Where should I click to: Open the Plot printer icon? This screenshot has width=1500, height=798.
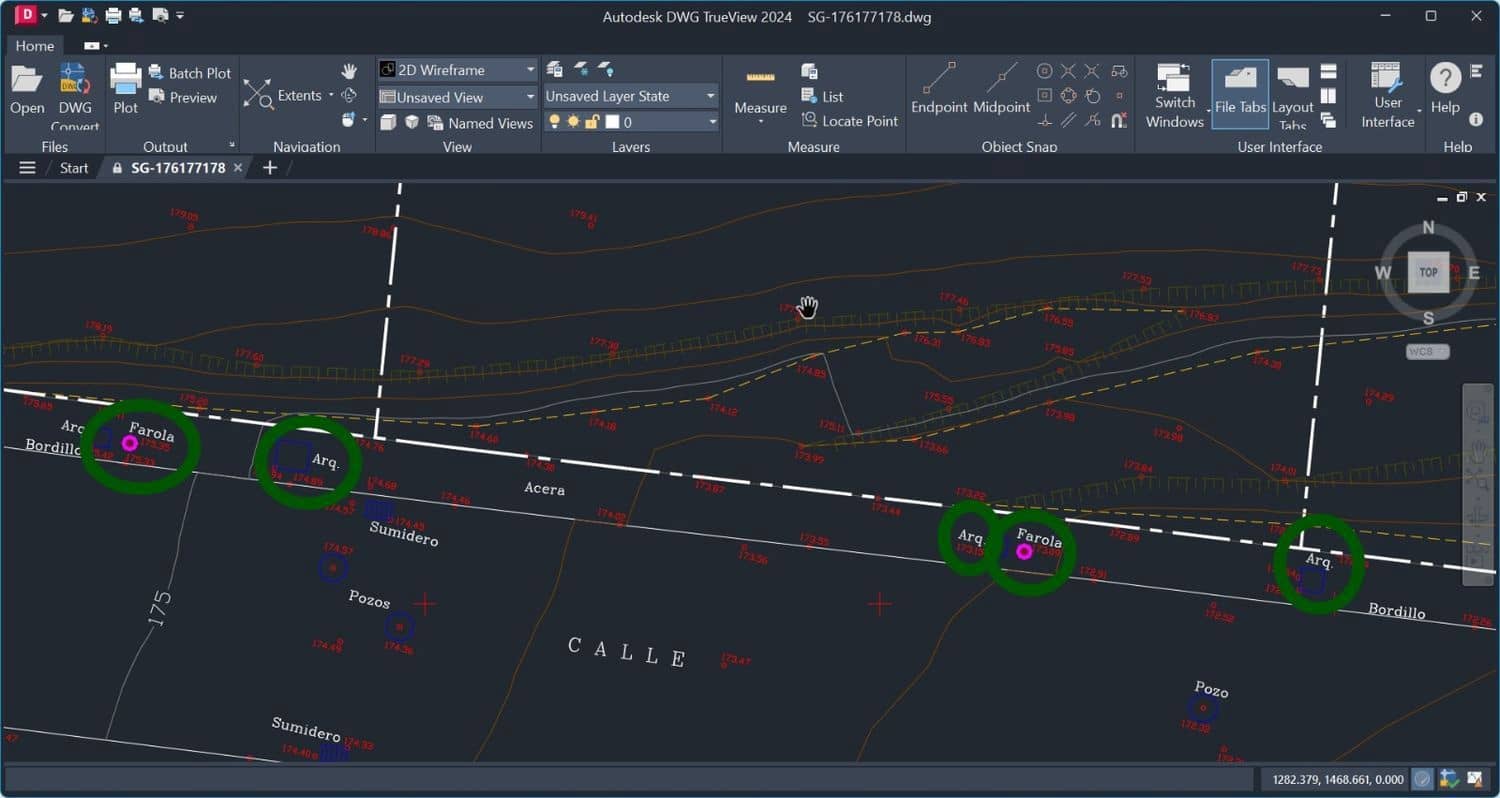[x=125, y=80]
